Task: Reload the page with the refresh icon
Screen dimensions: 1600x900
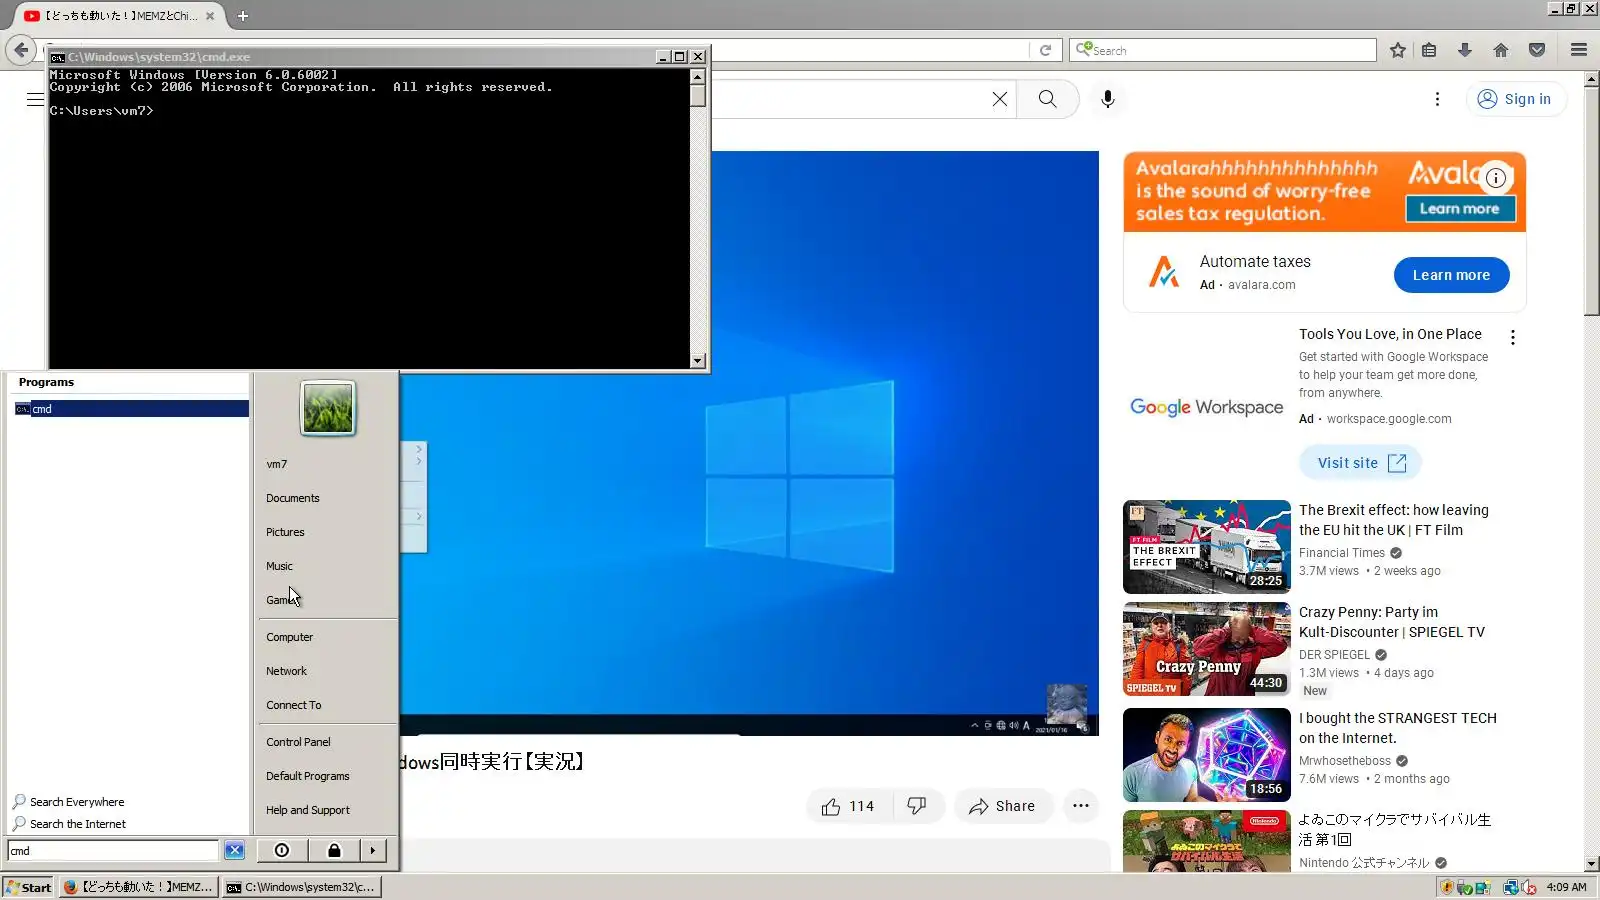Action: click(1045, 50)
